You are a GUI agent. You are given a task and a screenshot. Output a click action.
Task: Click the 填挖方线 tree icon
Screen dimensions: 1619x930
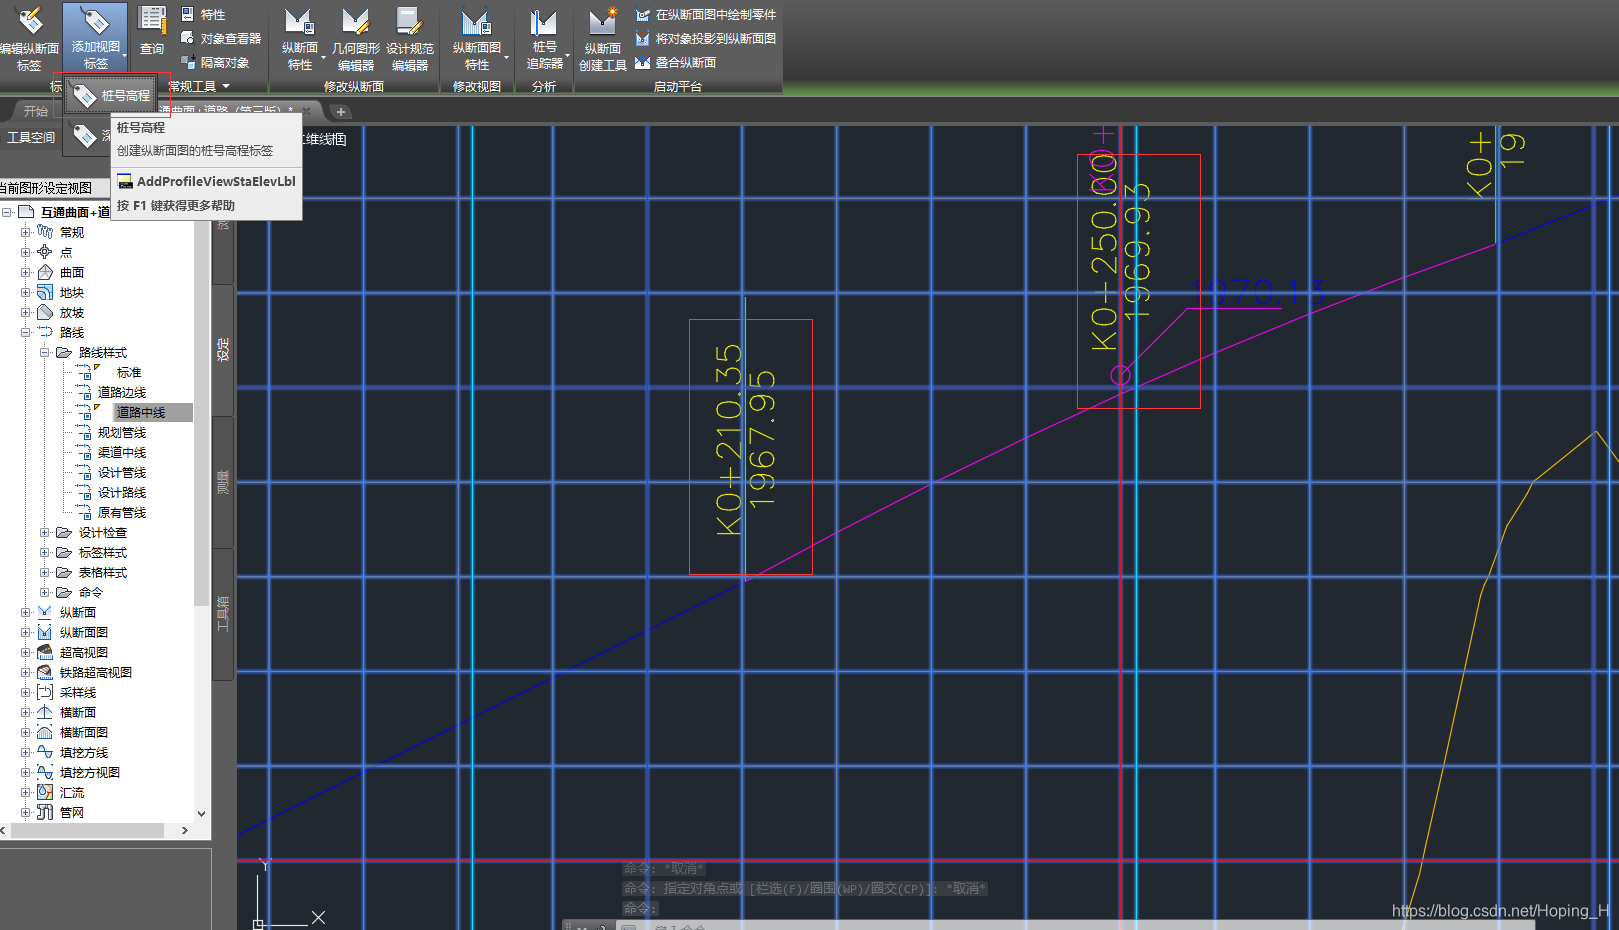[45, 752]
